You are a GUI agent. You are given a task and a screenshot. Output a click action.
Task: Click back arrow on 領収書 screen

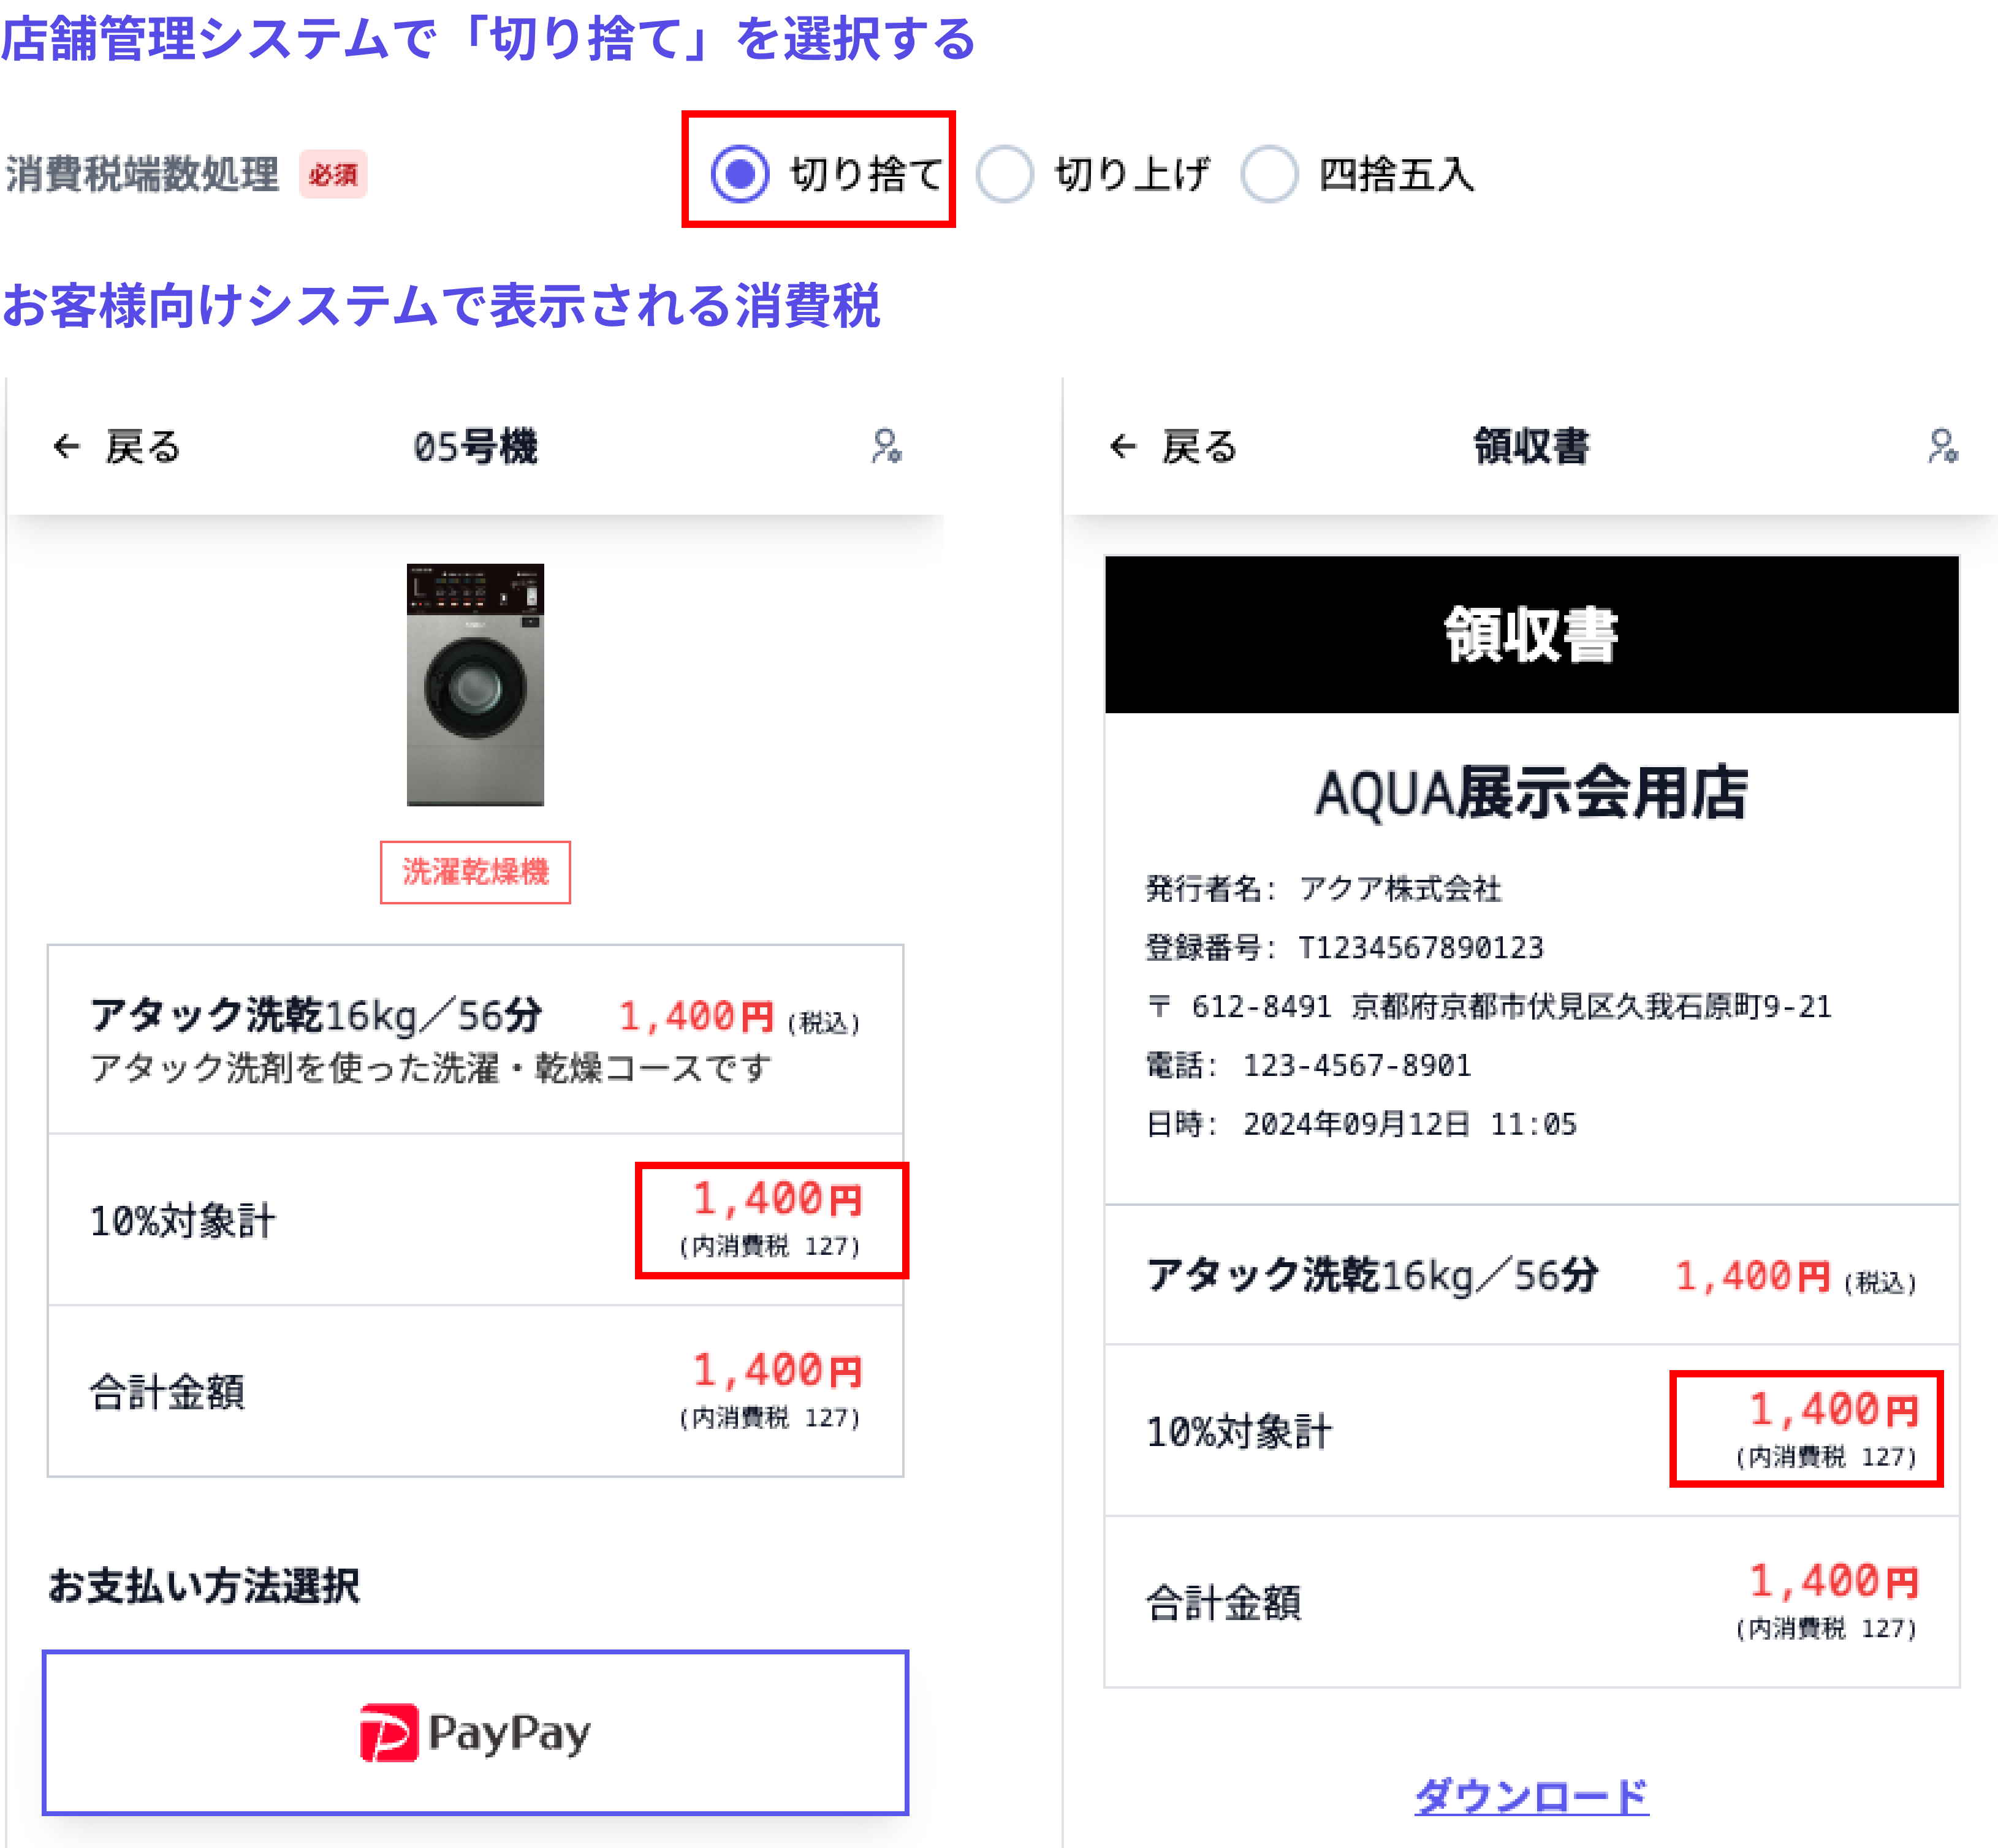pyautogui.click(x=1123, y=446)
